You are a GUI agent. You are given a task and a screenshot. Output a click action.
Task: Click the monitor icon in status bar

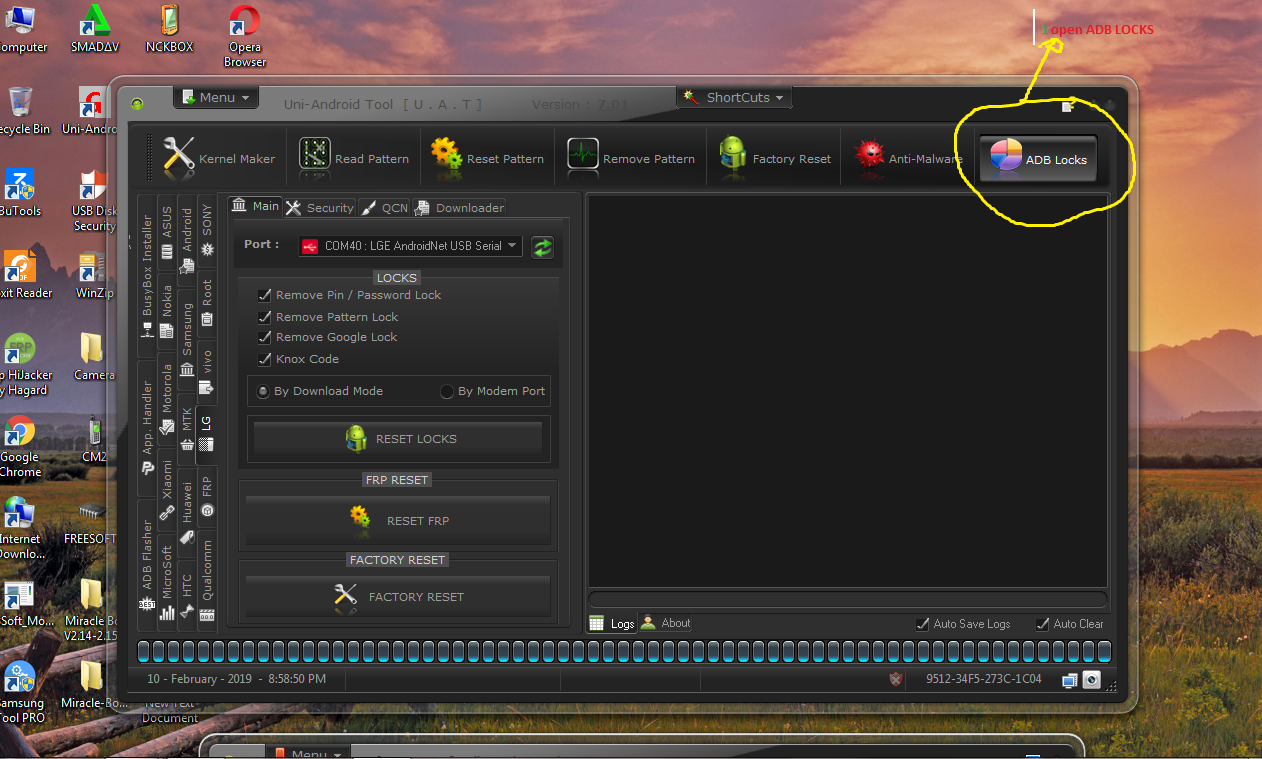(1069, 680)
